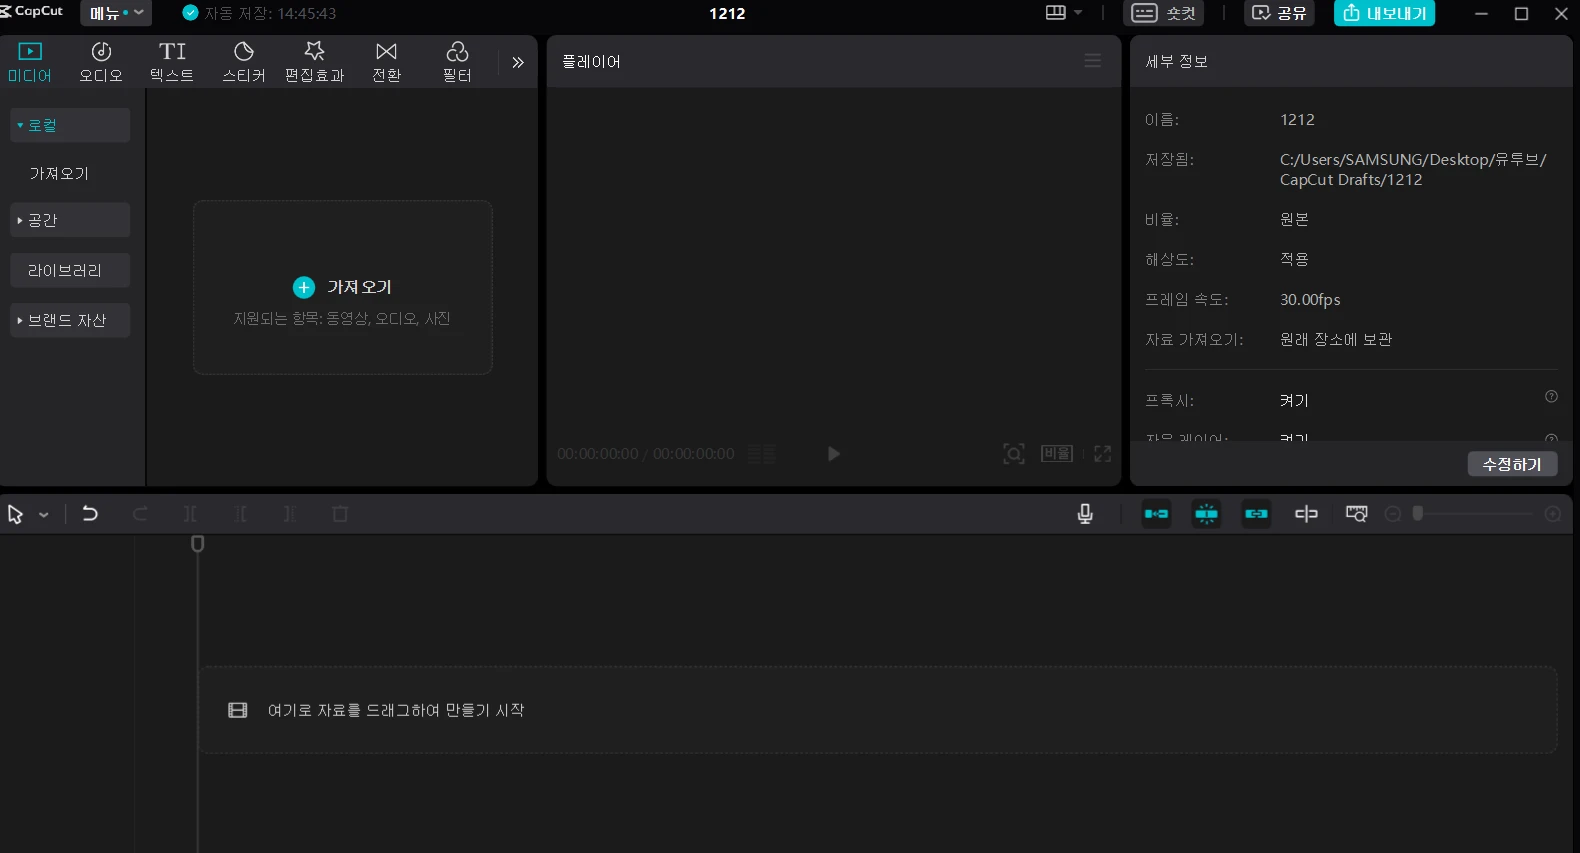
Task: Click the film strip icon in timeline drop area
Action: (x=238, y=710)
